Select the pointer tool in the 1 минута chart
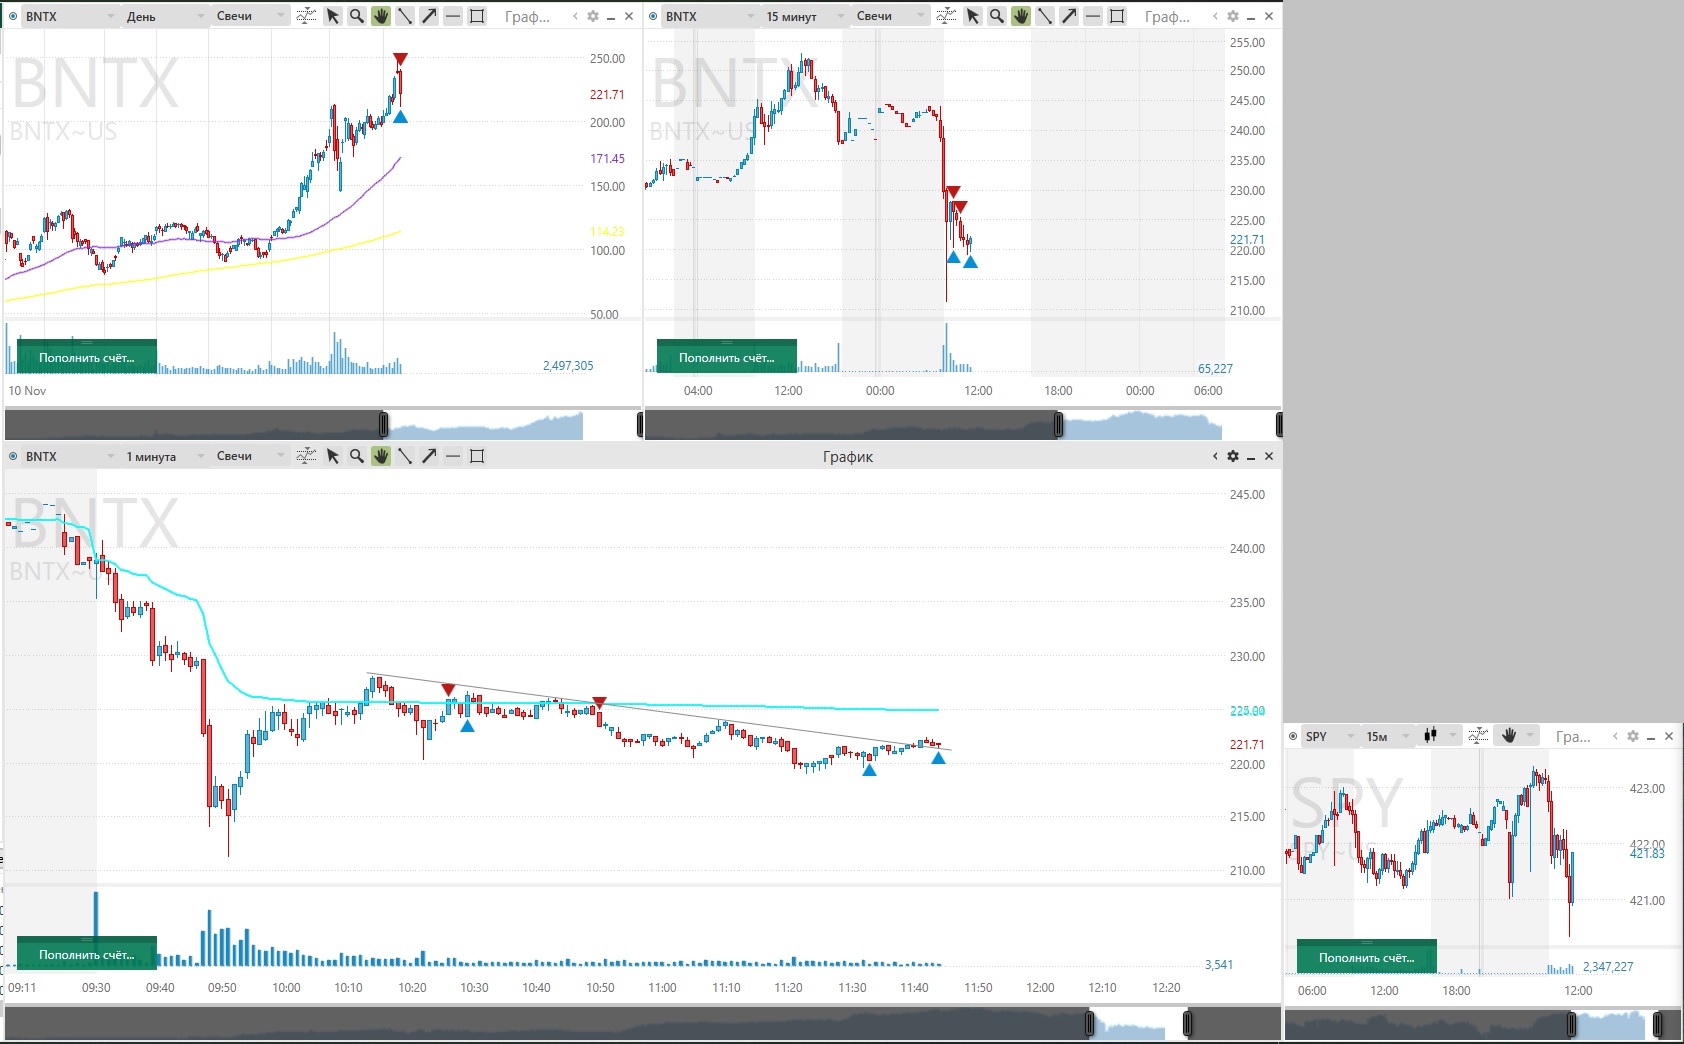This screenshot has height=1044, width=1684. (x=333, y=456)
